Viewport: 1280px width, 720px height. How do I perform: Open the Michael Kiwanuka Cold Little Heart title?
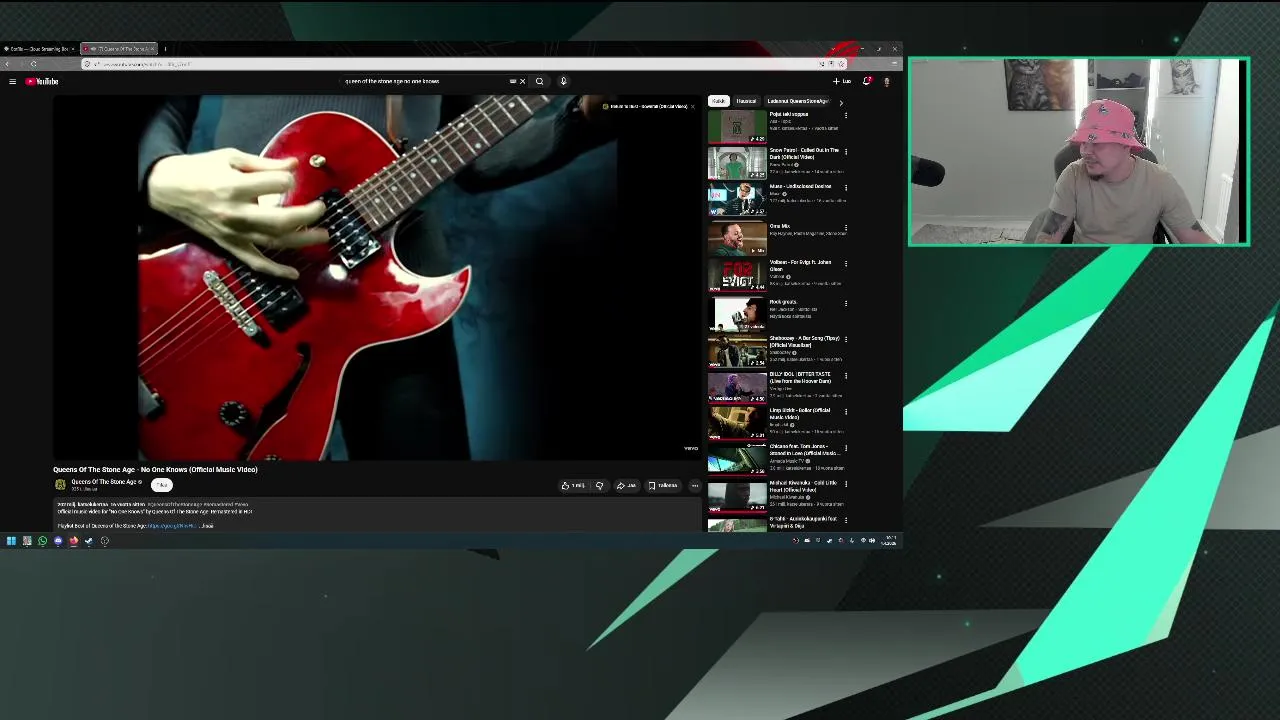point(803,486)
